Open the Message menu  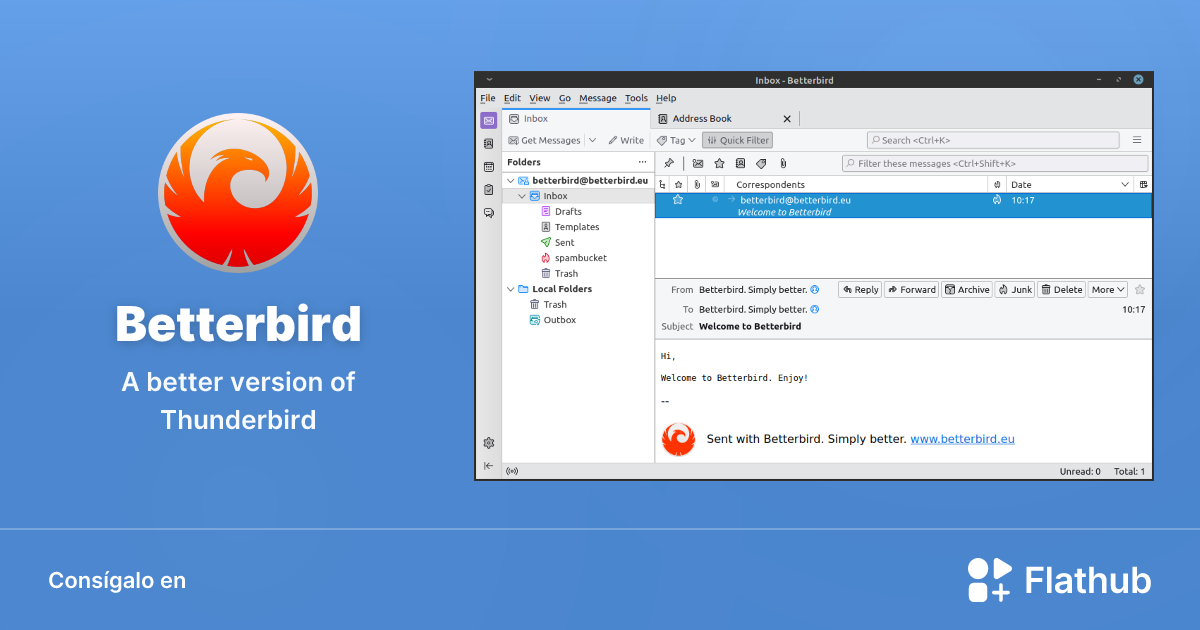point(597,98)
